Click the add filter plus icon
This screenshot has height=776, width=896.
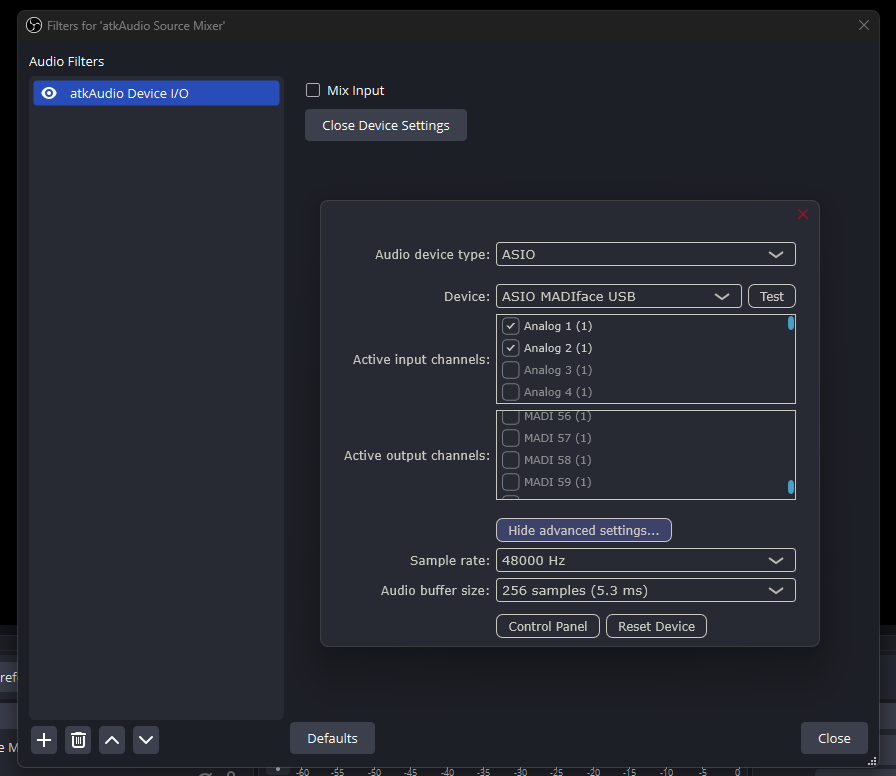pos(44,740)
